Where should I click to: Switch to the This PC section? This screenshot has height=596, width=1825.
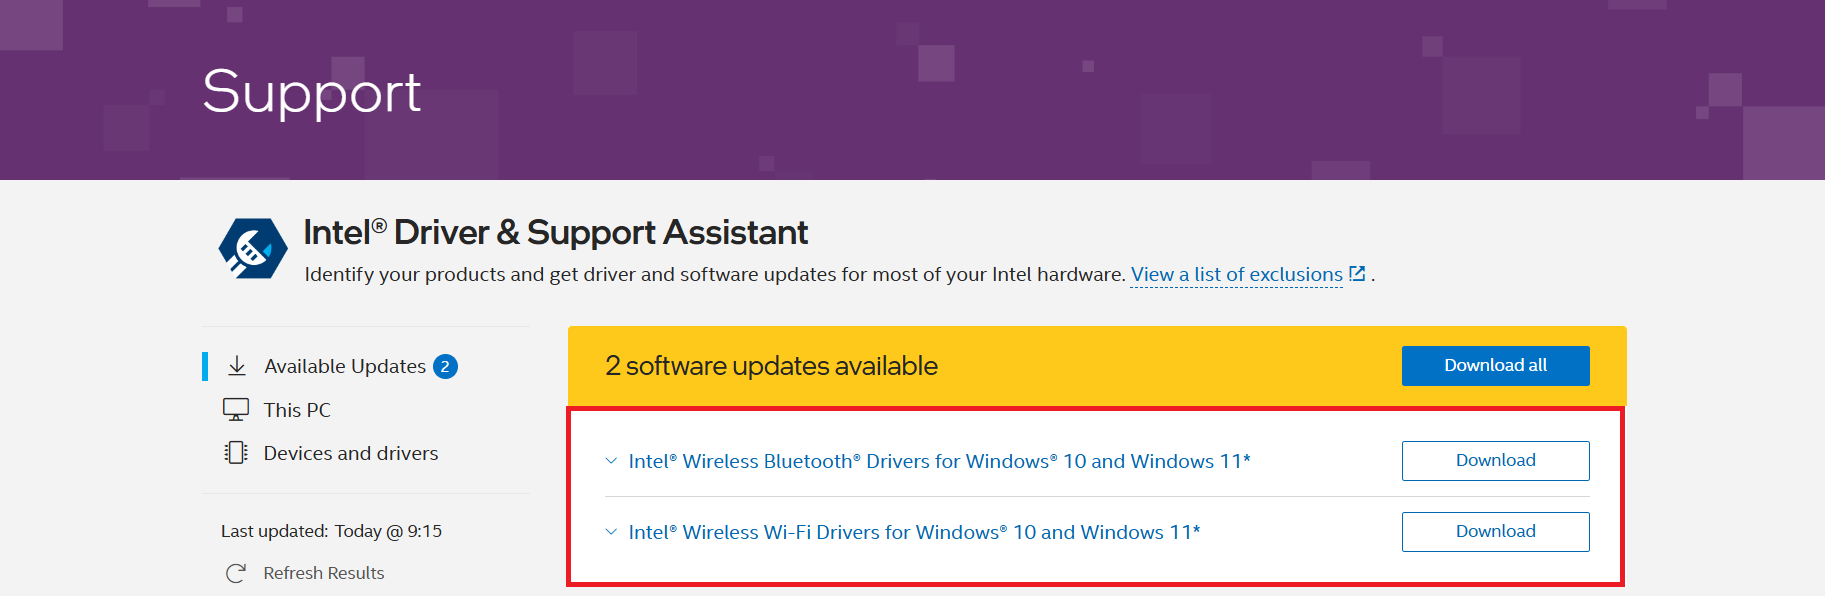(x=297, y=410)
